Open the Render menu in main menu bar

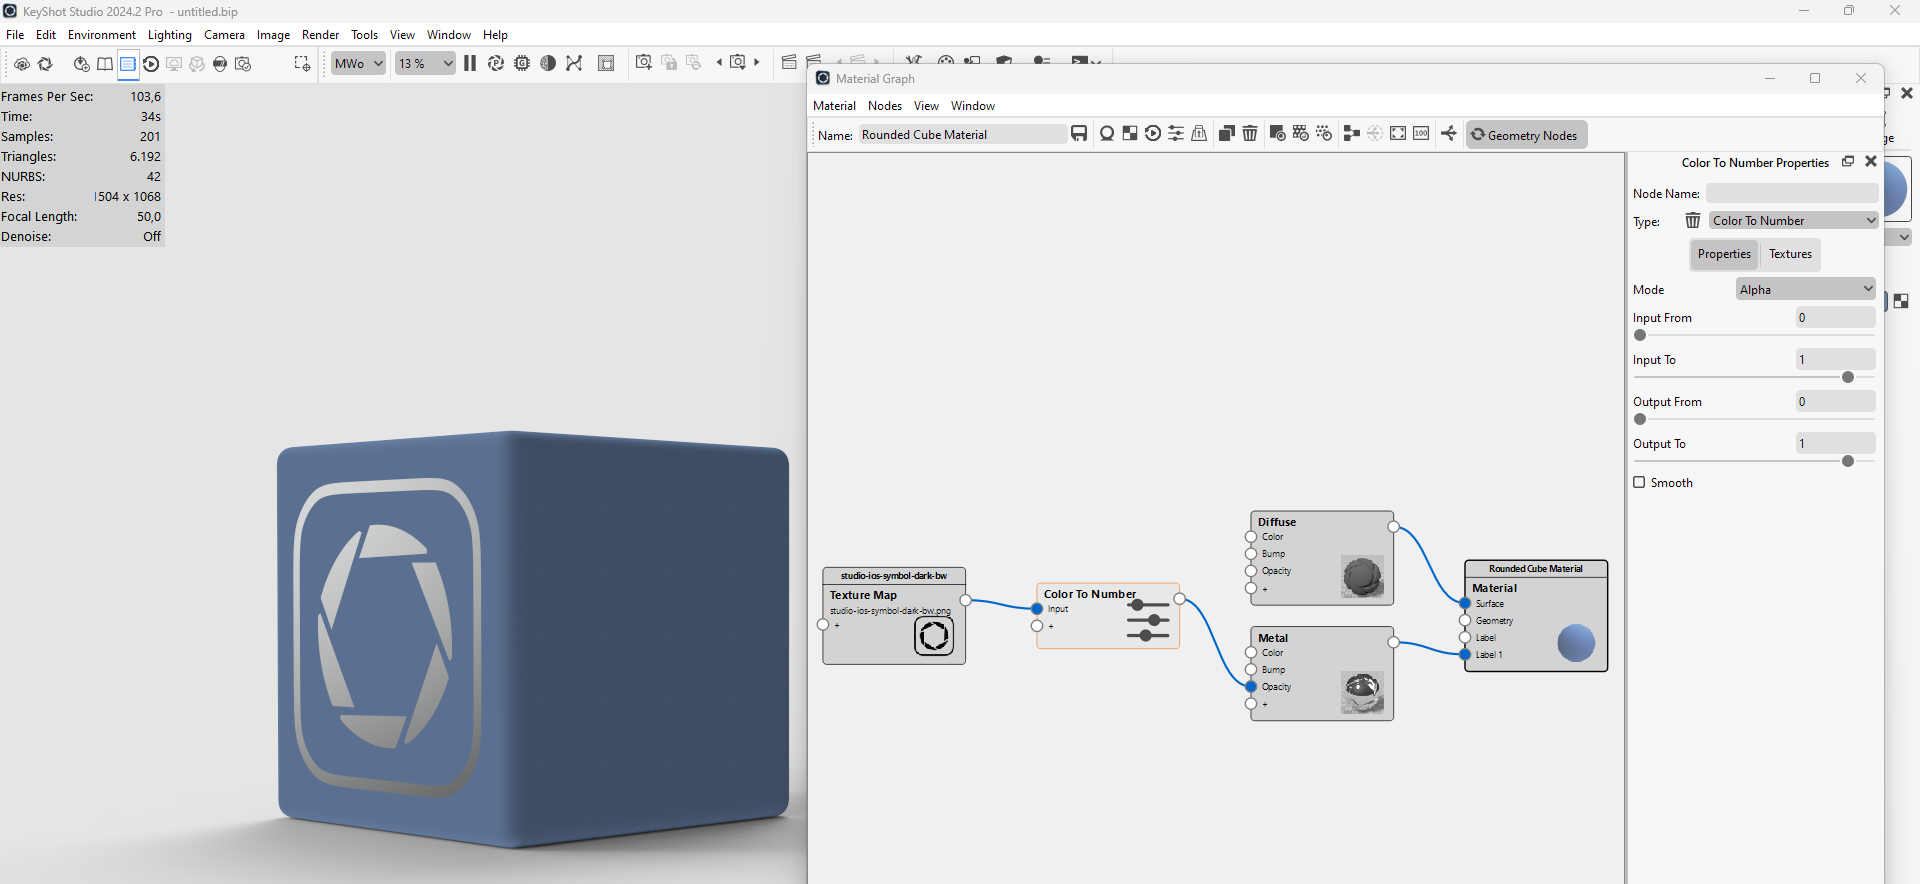coord(321,34)
